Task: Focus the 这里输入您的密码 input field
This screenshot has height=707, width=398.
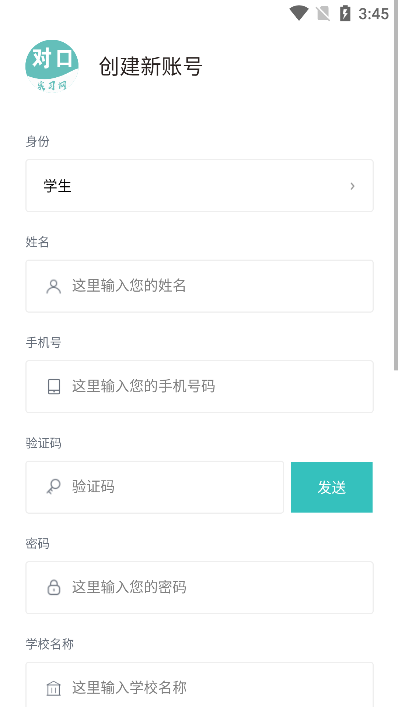Action: 199,587
